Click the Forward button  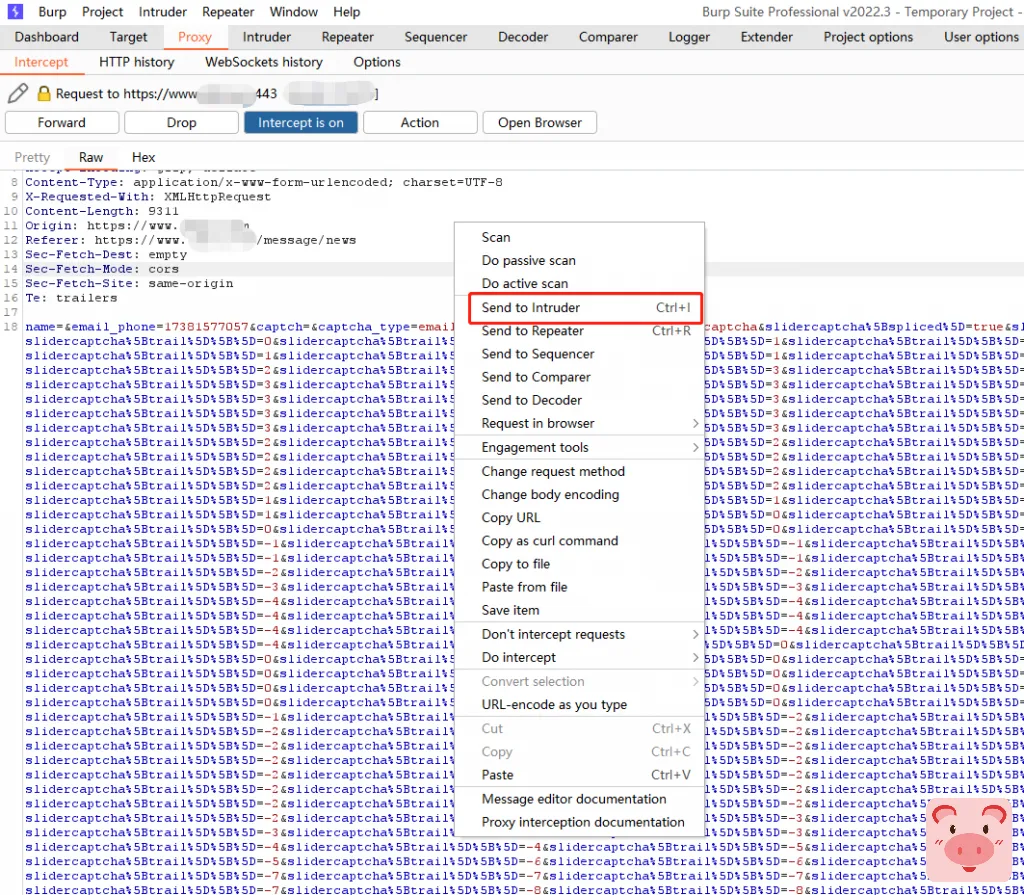62,123
